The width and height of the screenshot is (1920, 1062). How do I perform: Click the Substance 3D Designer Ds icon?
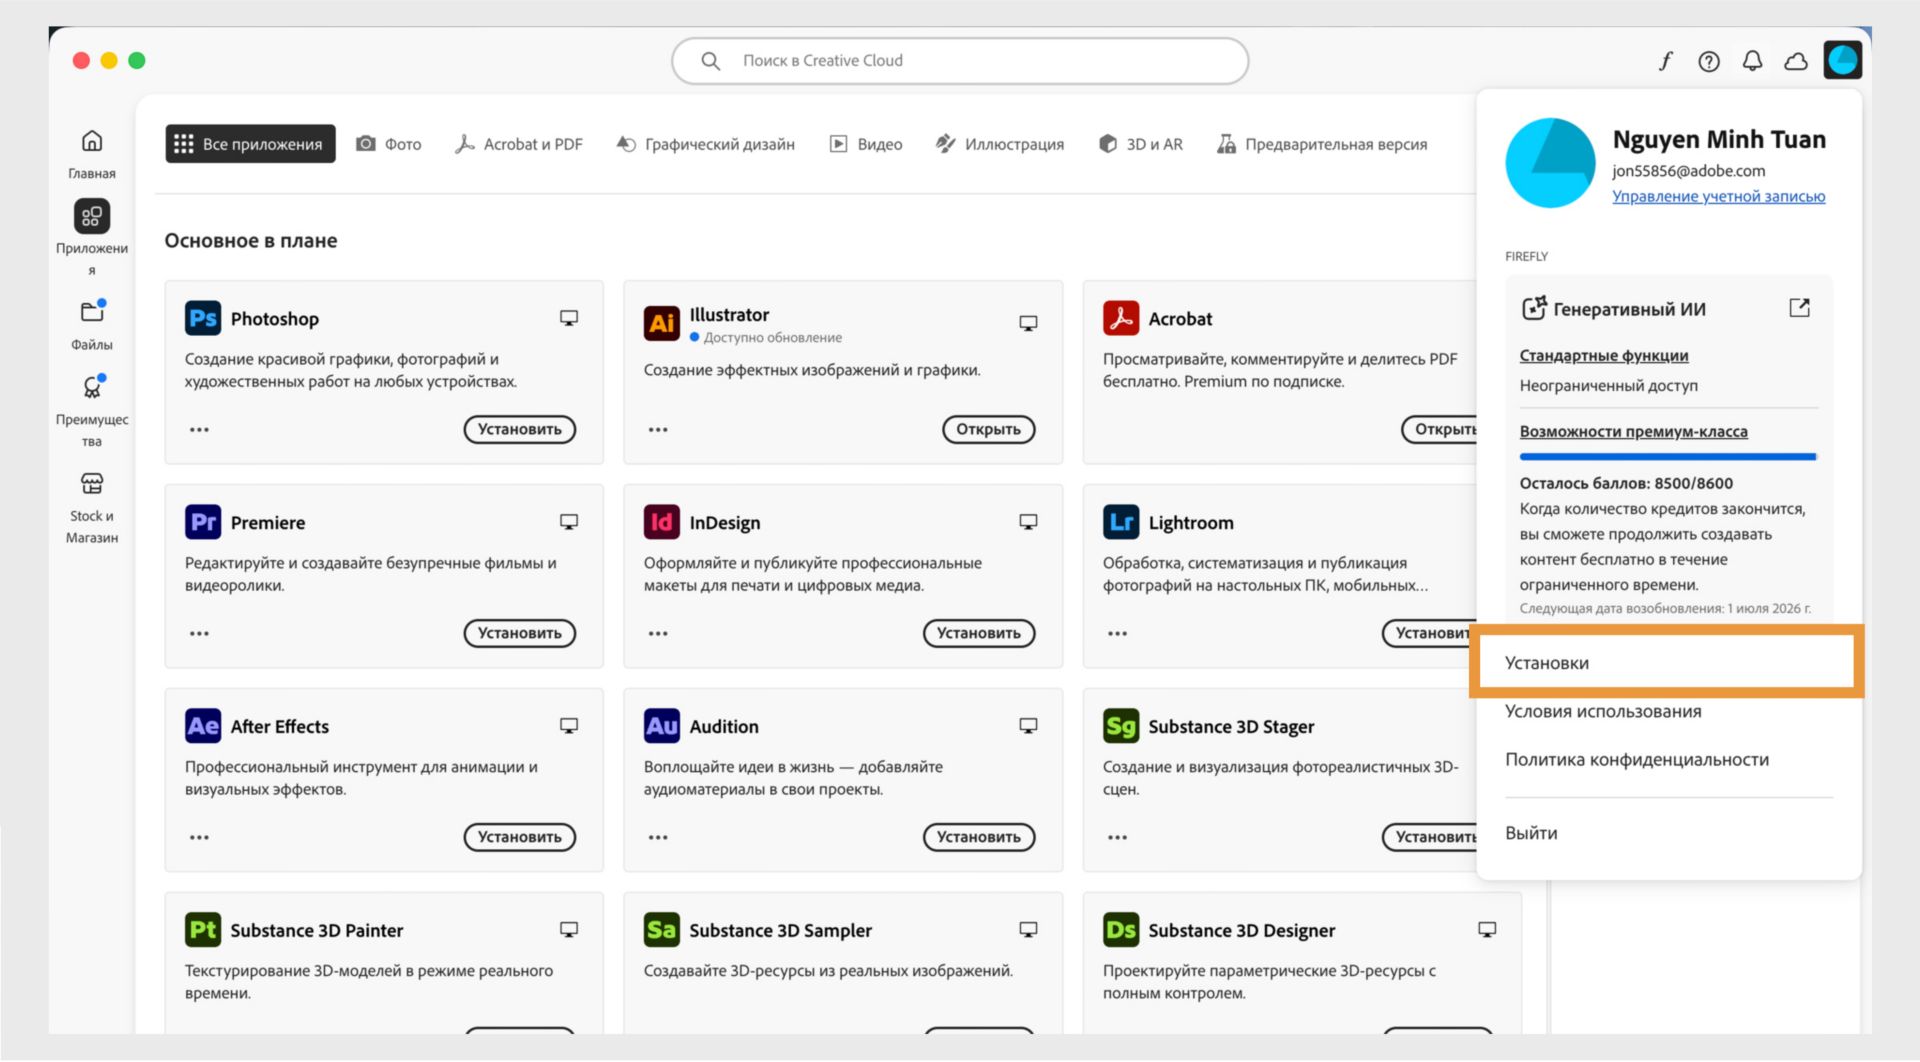coord(1121,930)
